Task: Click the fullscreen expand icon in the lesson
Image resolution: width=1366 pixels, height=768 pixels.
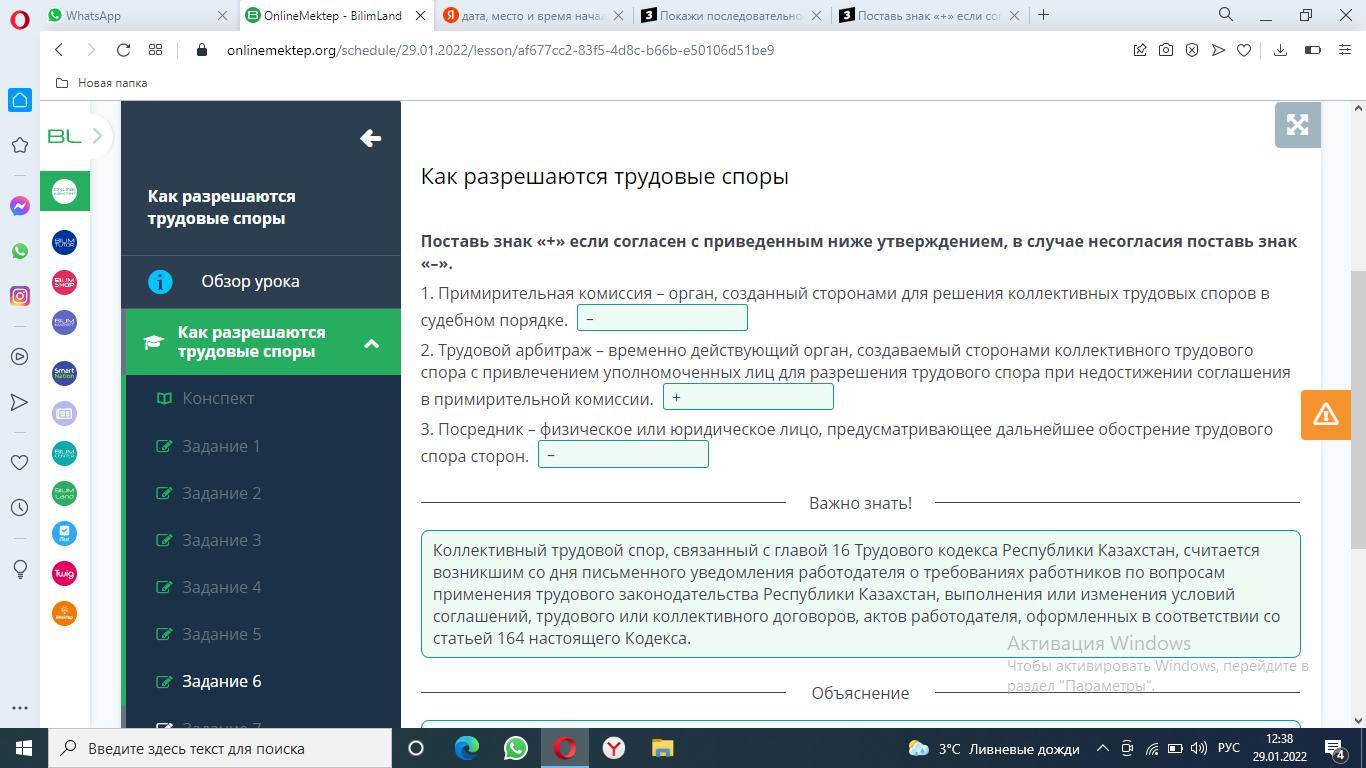Action: (x=1297, y=125)
